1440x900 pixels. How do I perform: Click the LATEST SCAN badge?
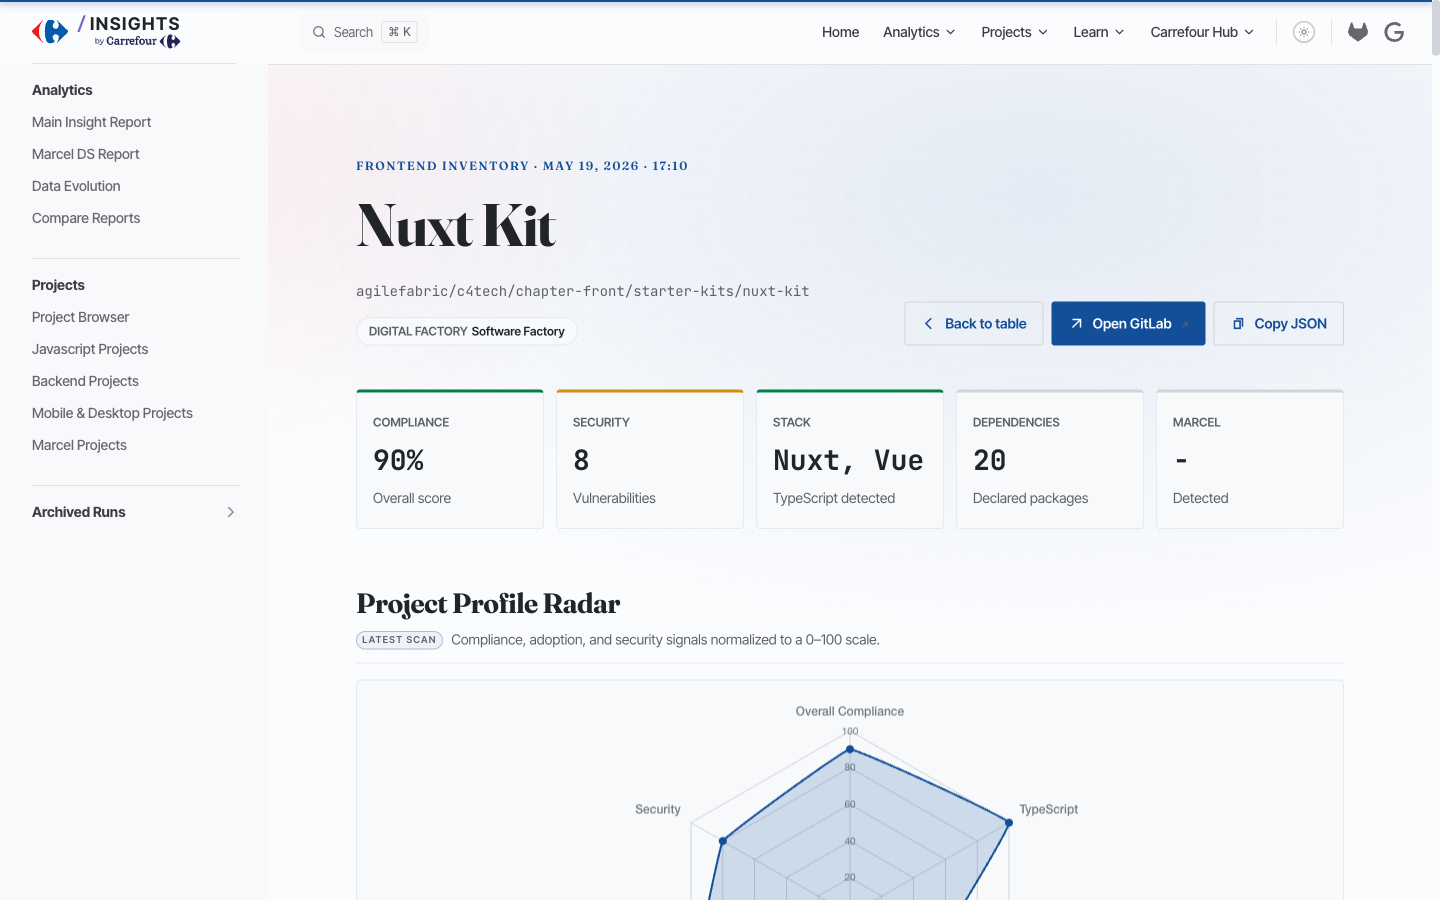pos(399,640)
